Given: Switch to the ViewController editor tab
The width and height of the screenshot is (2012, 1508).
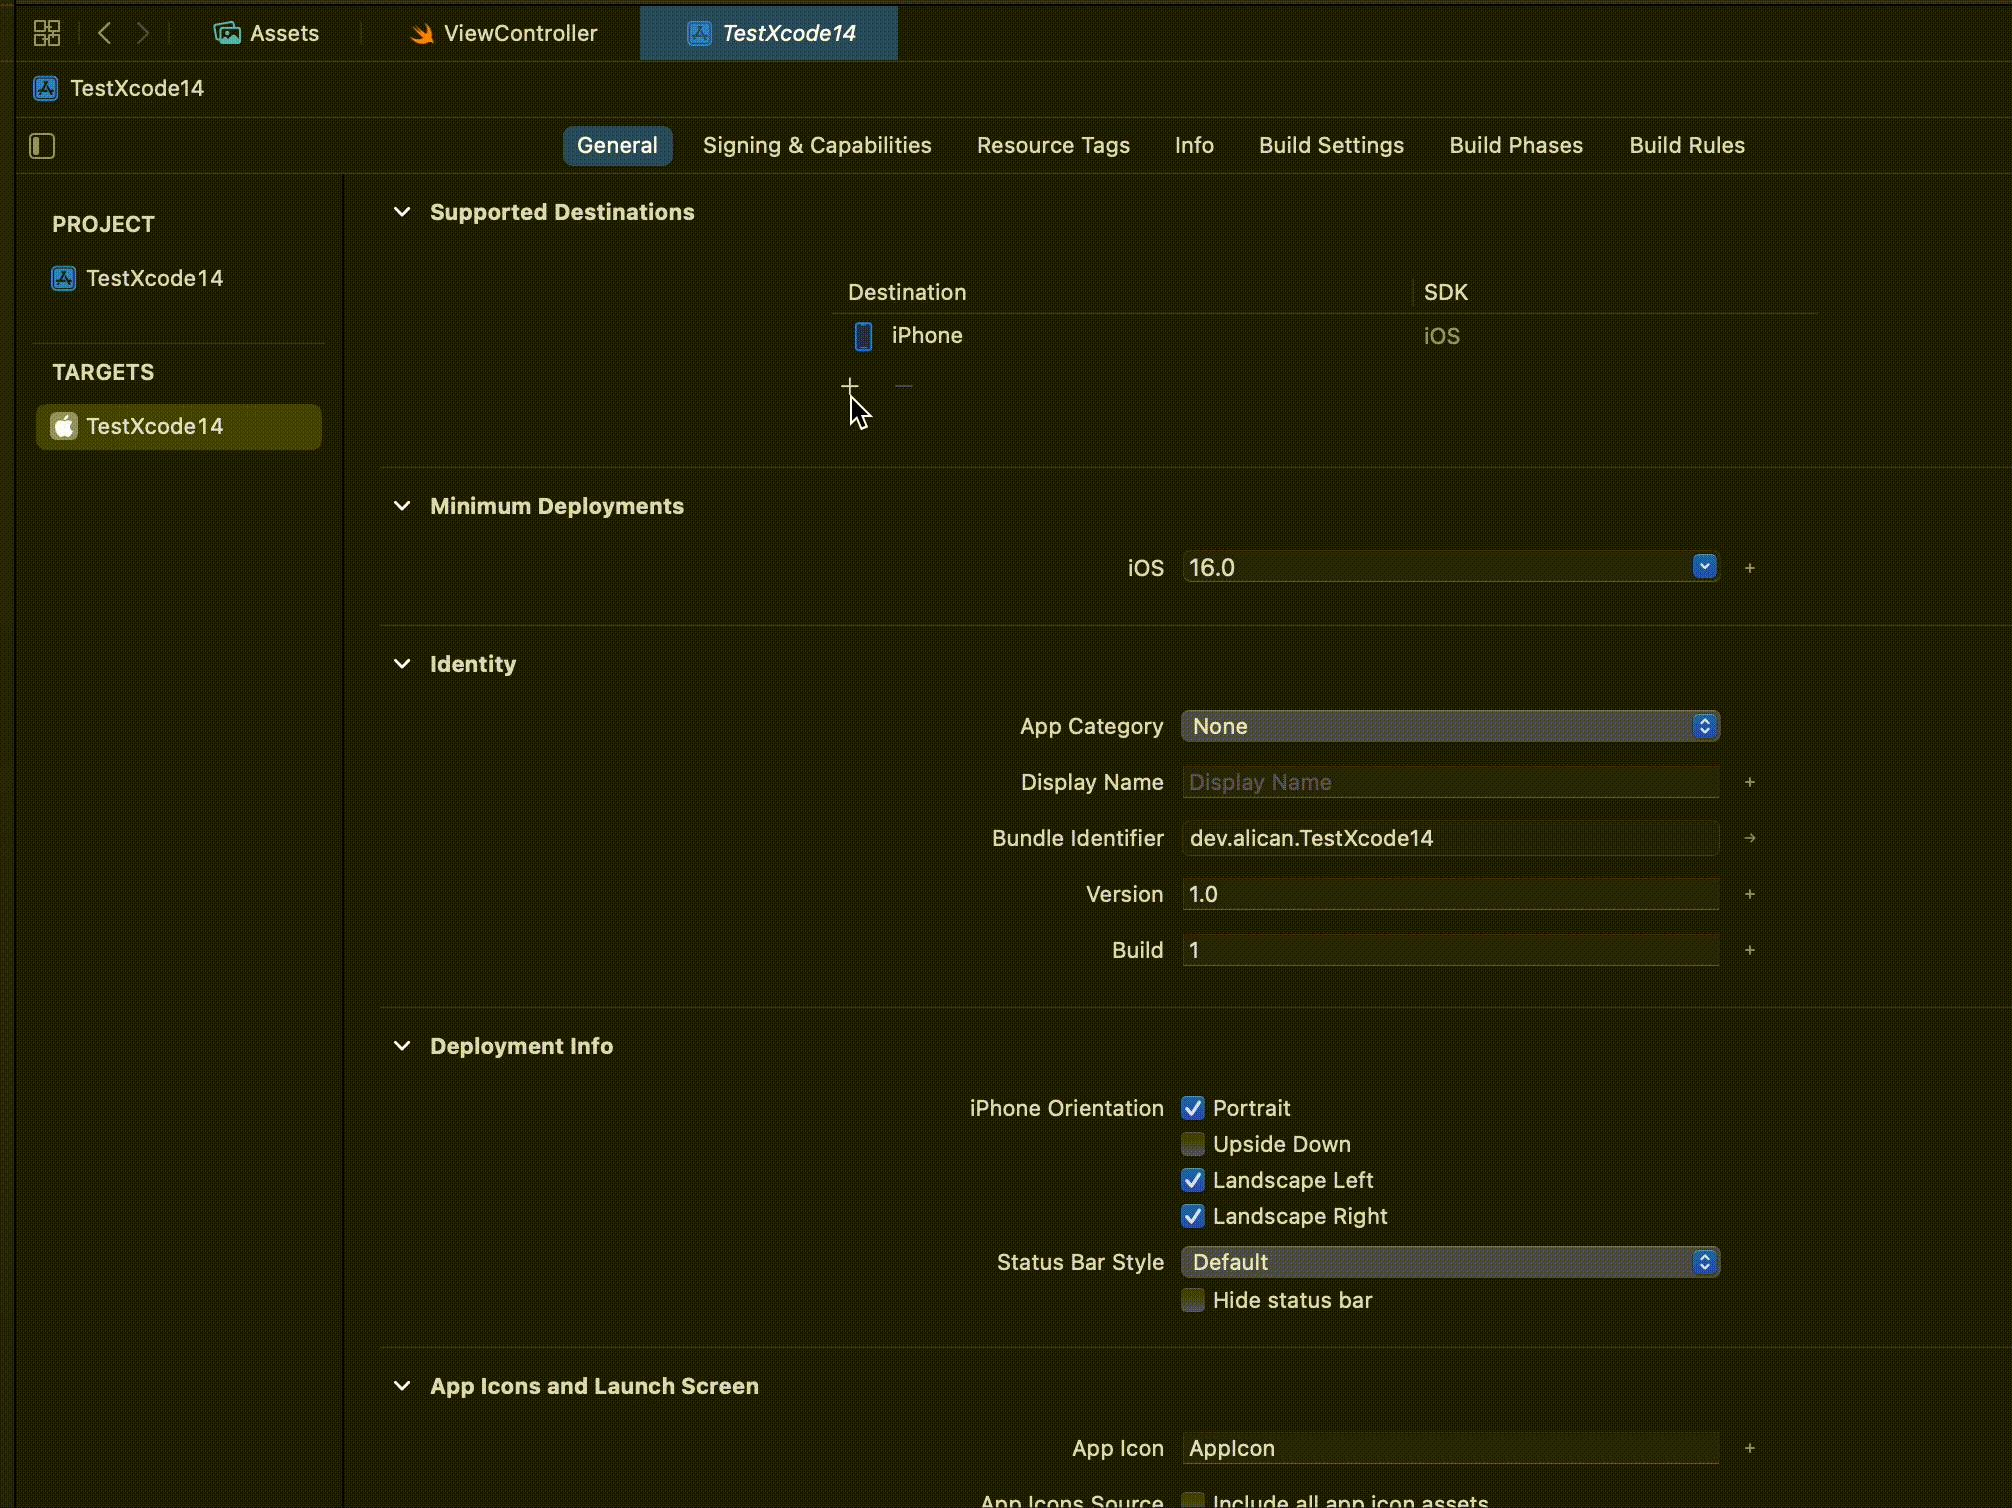Looking at the screenshot, I should 503,33.
